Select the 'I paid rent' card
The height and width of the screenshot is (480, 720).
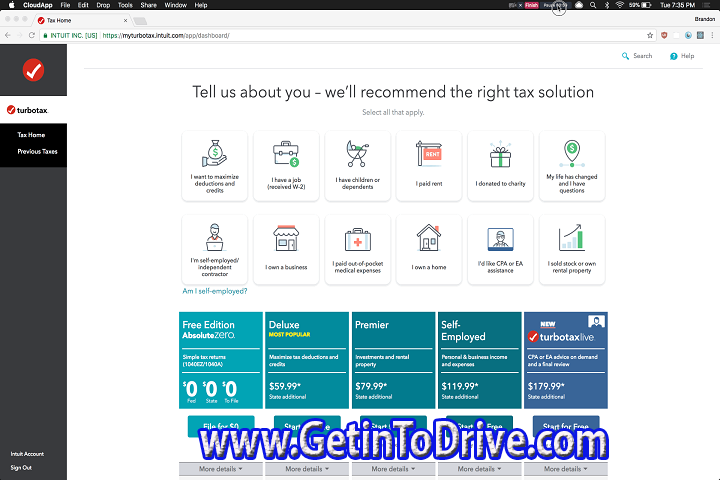point(429,166)
